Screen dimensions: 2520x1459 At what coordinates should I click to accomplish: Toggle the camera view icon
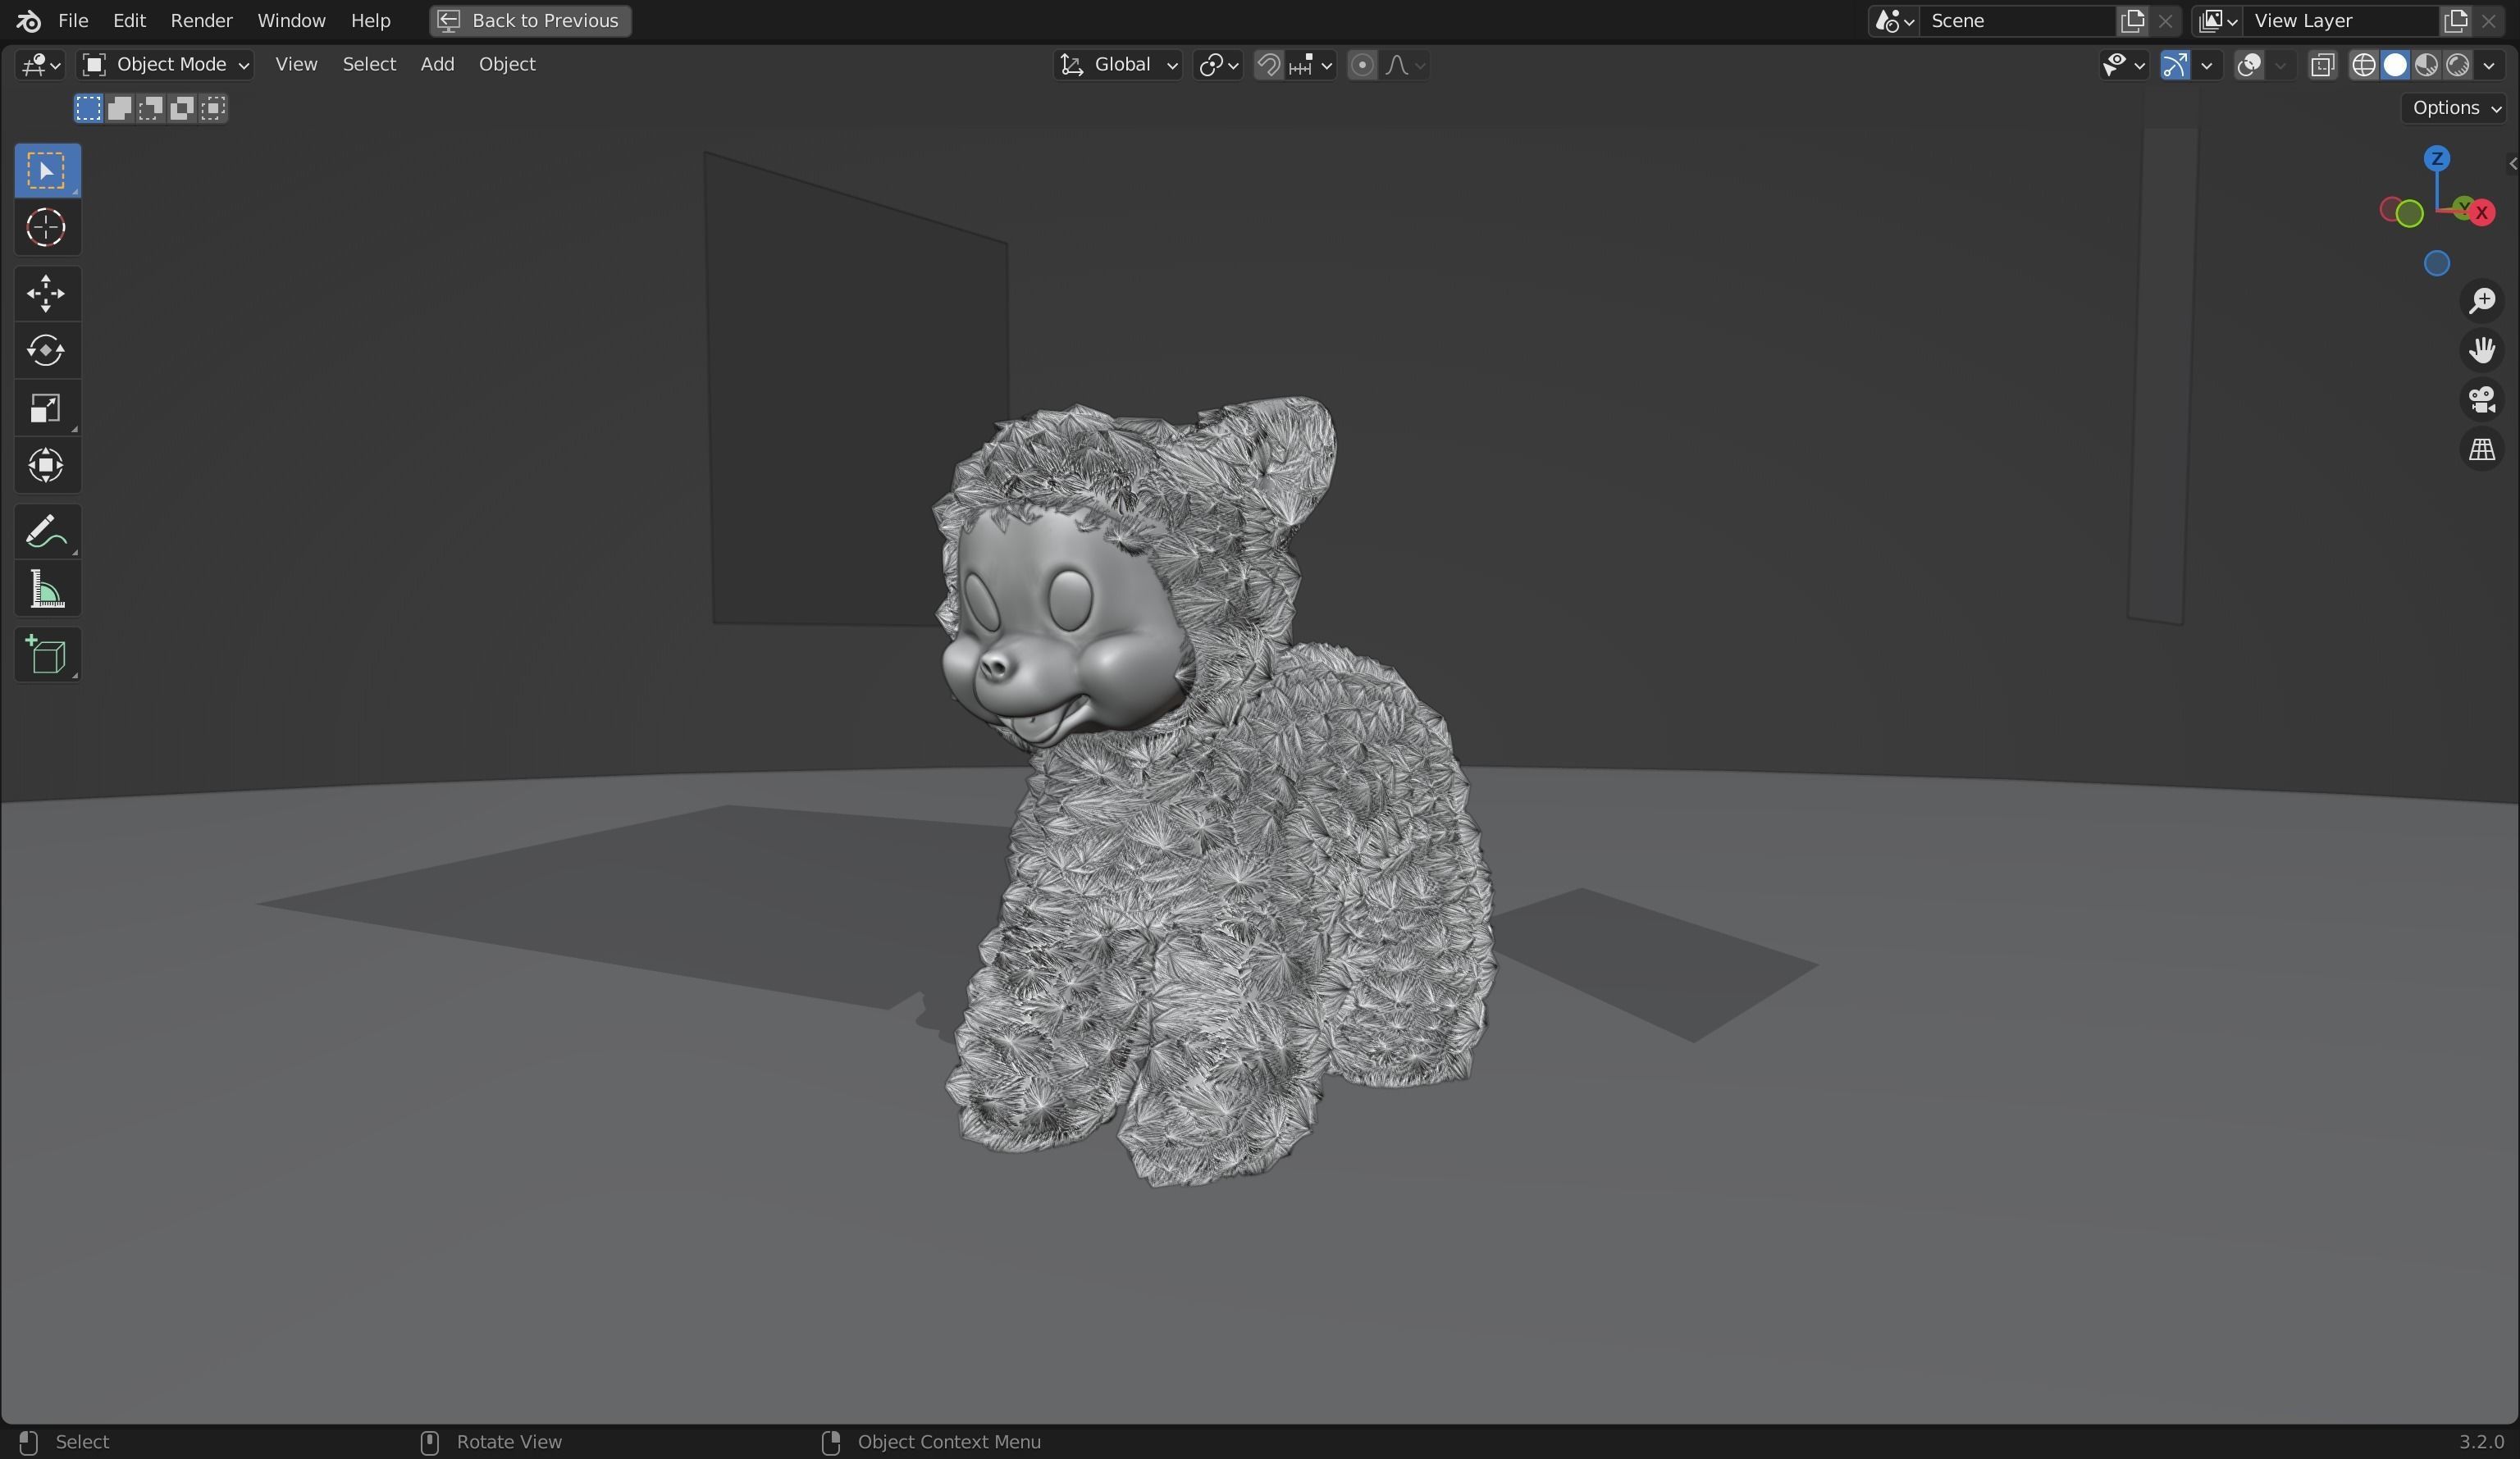click(x=2481, y=400)
